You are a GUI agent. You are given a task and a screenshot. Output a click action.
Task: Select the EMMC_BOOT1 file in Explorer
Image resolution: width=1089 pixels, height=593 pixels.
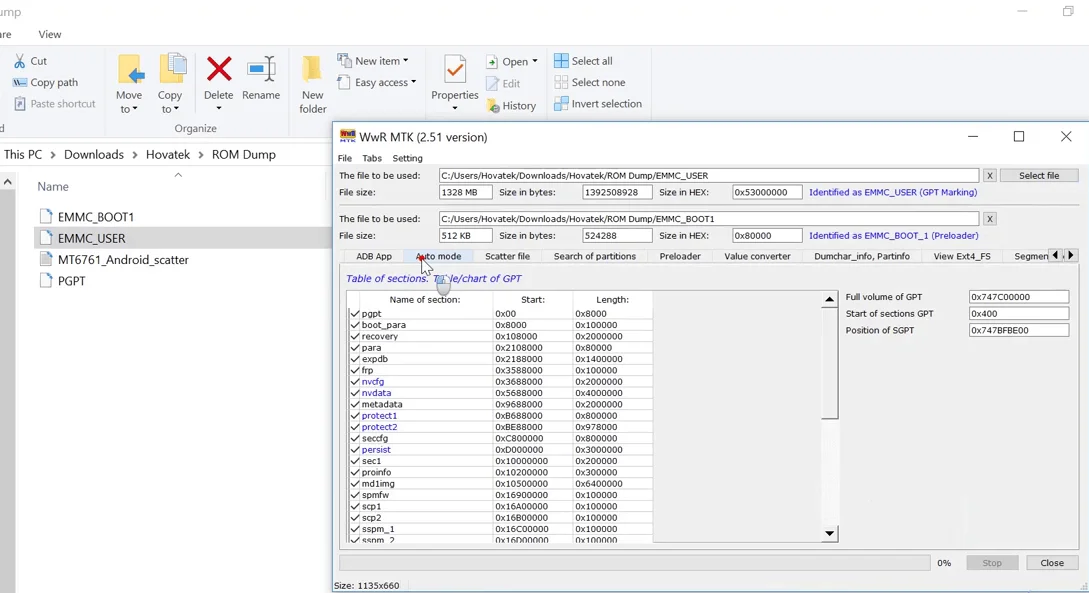96,217
